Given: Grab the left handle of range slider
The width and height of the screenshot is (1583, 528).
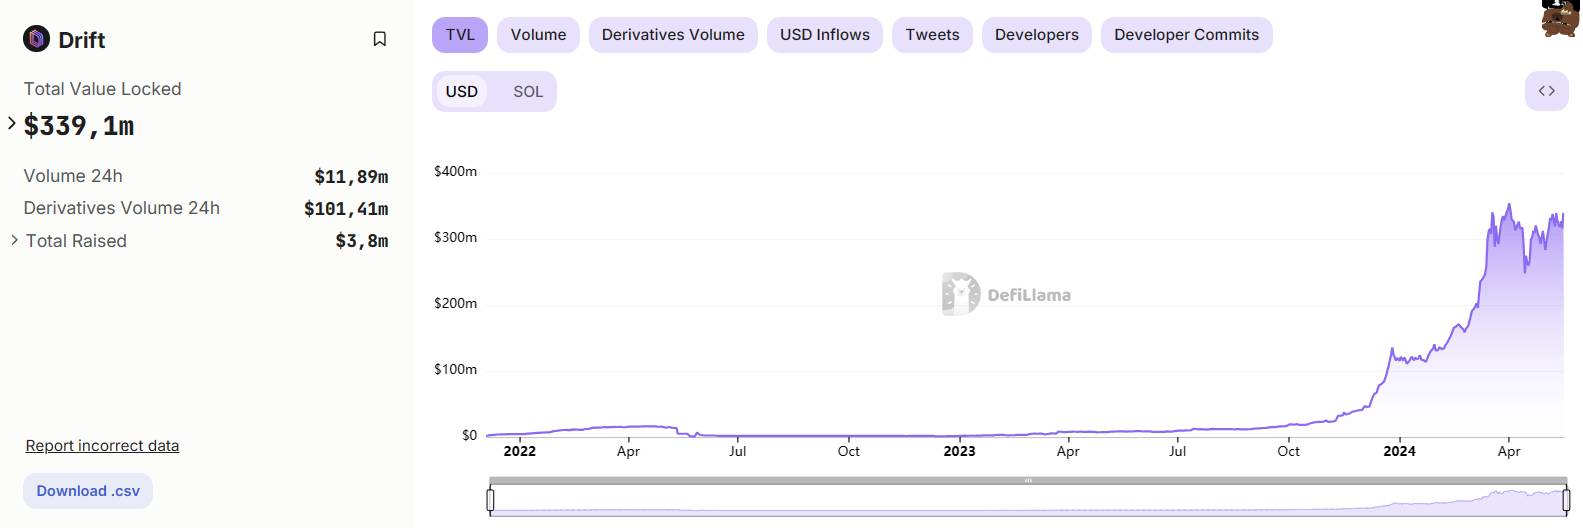Looking at the screenshot, I should 490,499.
